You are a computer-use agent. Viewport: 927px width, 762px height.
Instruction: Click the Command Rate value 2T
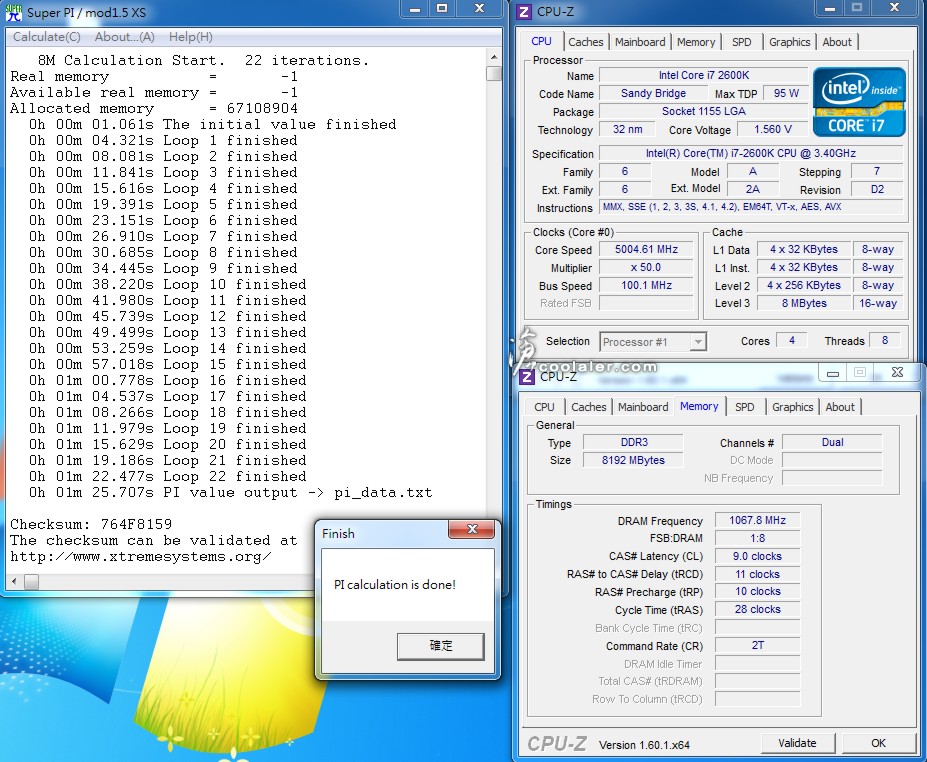[x=757, y=646]
